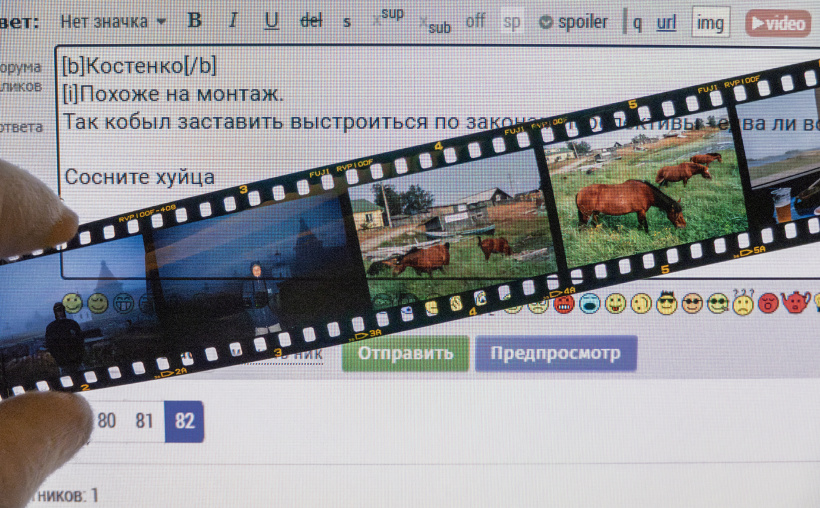Toggle bold formatting with B
The width and height of the screenshot is (820, 508).
pos(195,21)
